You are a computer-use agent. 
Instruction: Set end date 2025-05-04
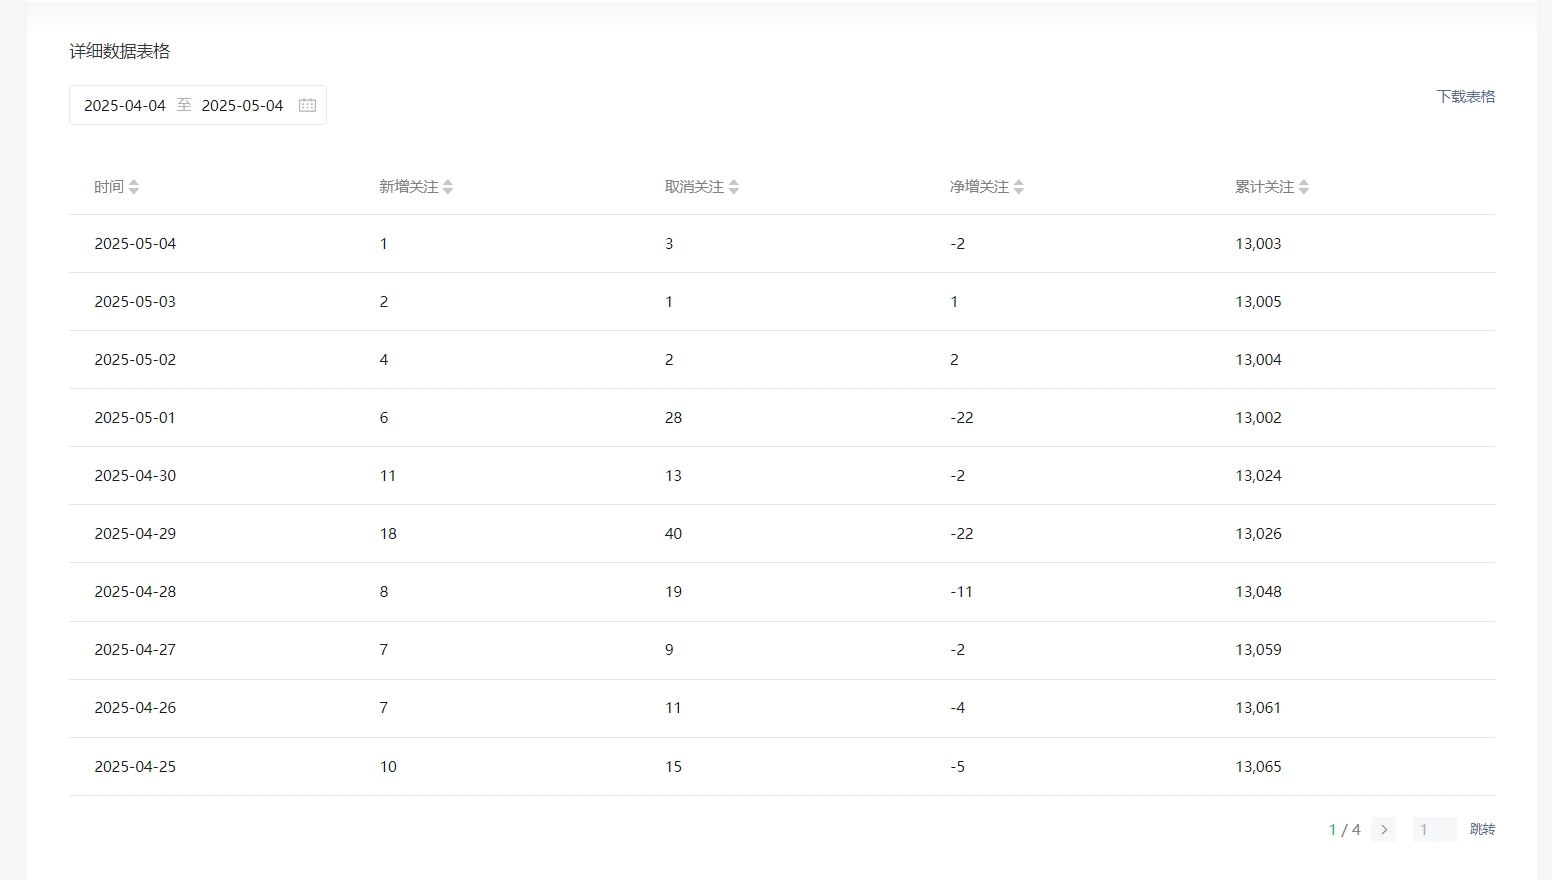click(x=243, y=105)
